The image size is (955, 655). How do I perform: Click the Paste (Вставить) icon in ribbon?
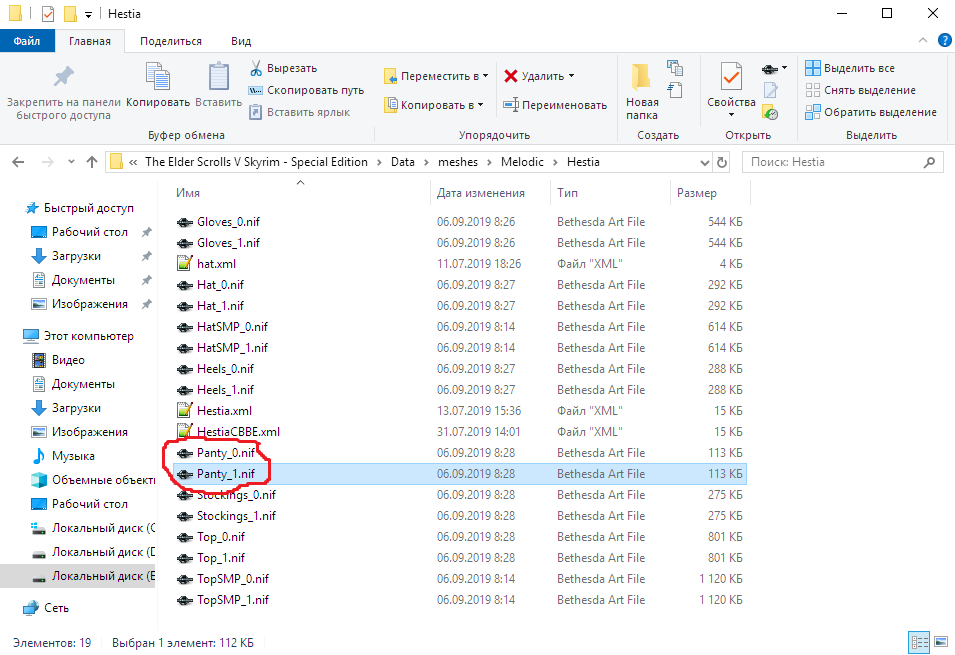pos(218,79)
